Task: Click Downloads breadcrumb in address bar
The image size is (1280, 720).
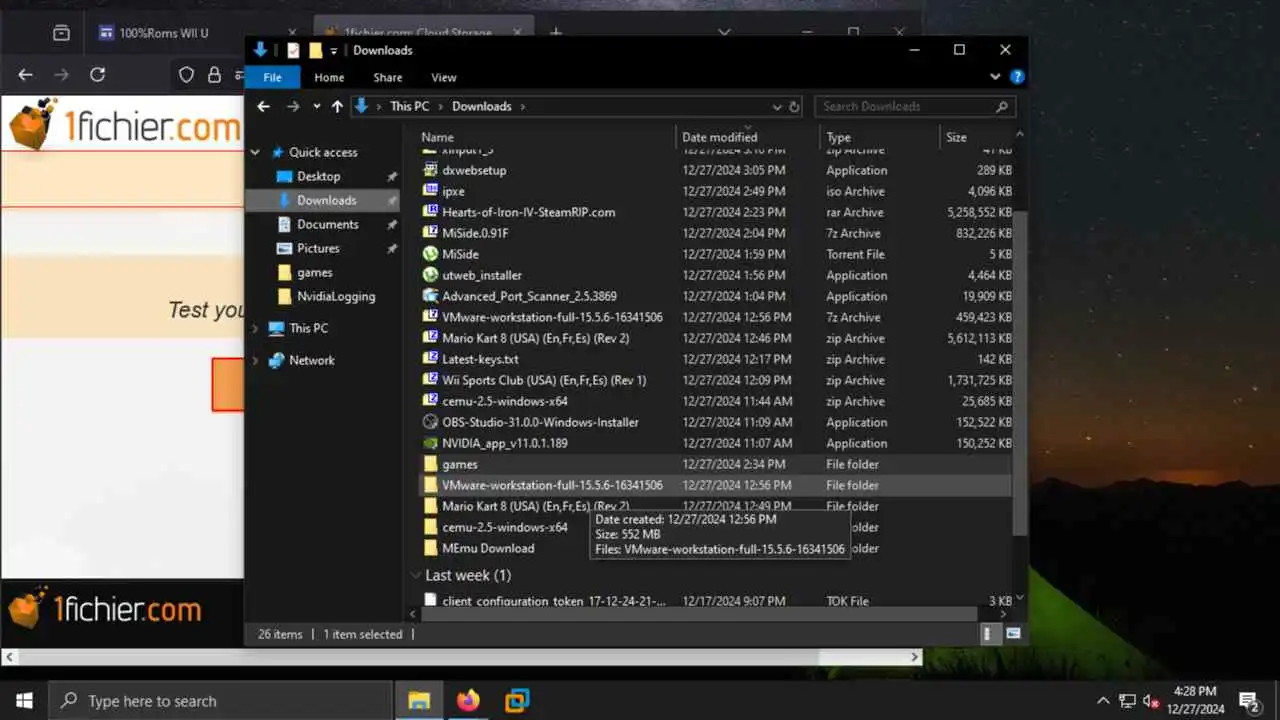Action: pyautogui.click(x=481, y=106)
